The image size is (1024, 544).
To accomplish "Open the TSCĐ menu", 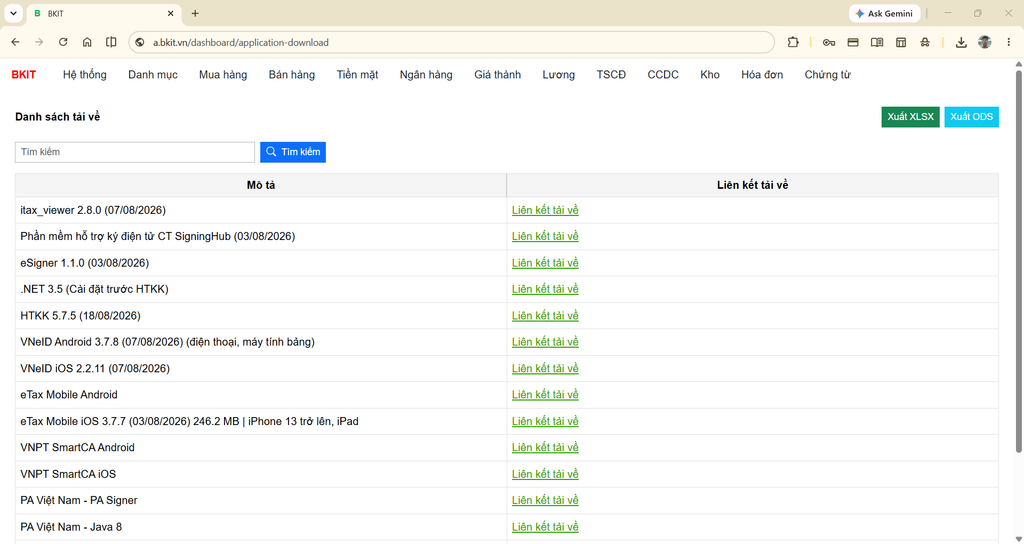I will pyautogui.click(x=611, y=75).
